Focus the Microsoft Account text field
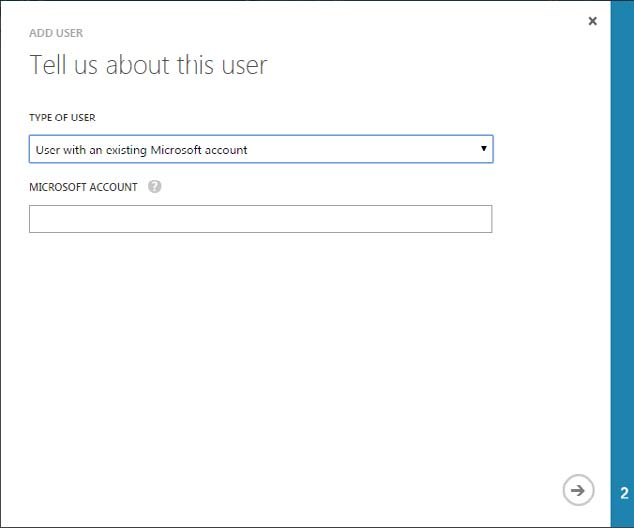This screenshot has width=634, height=528. point(260,219)
